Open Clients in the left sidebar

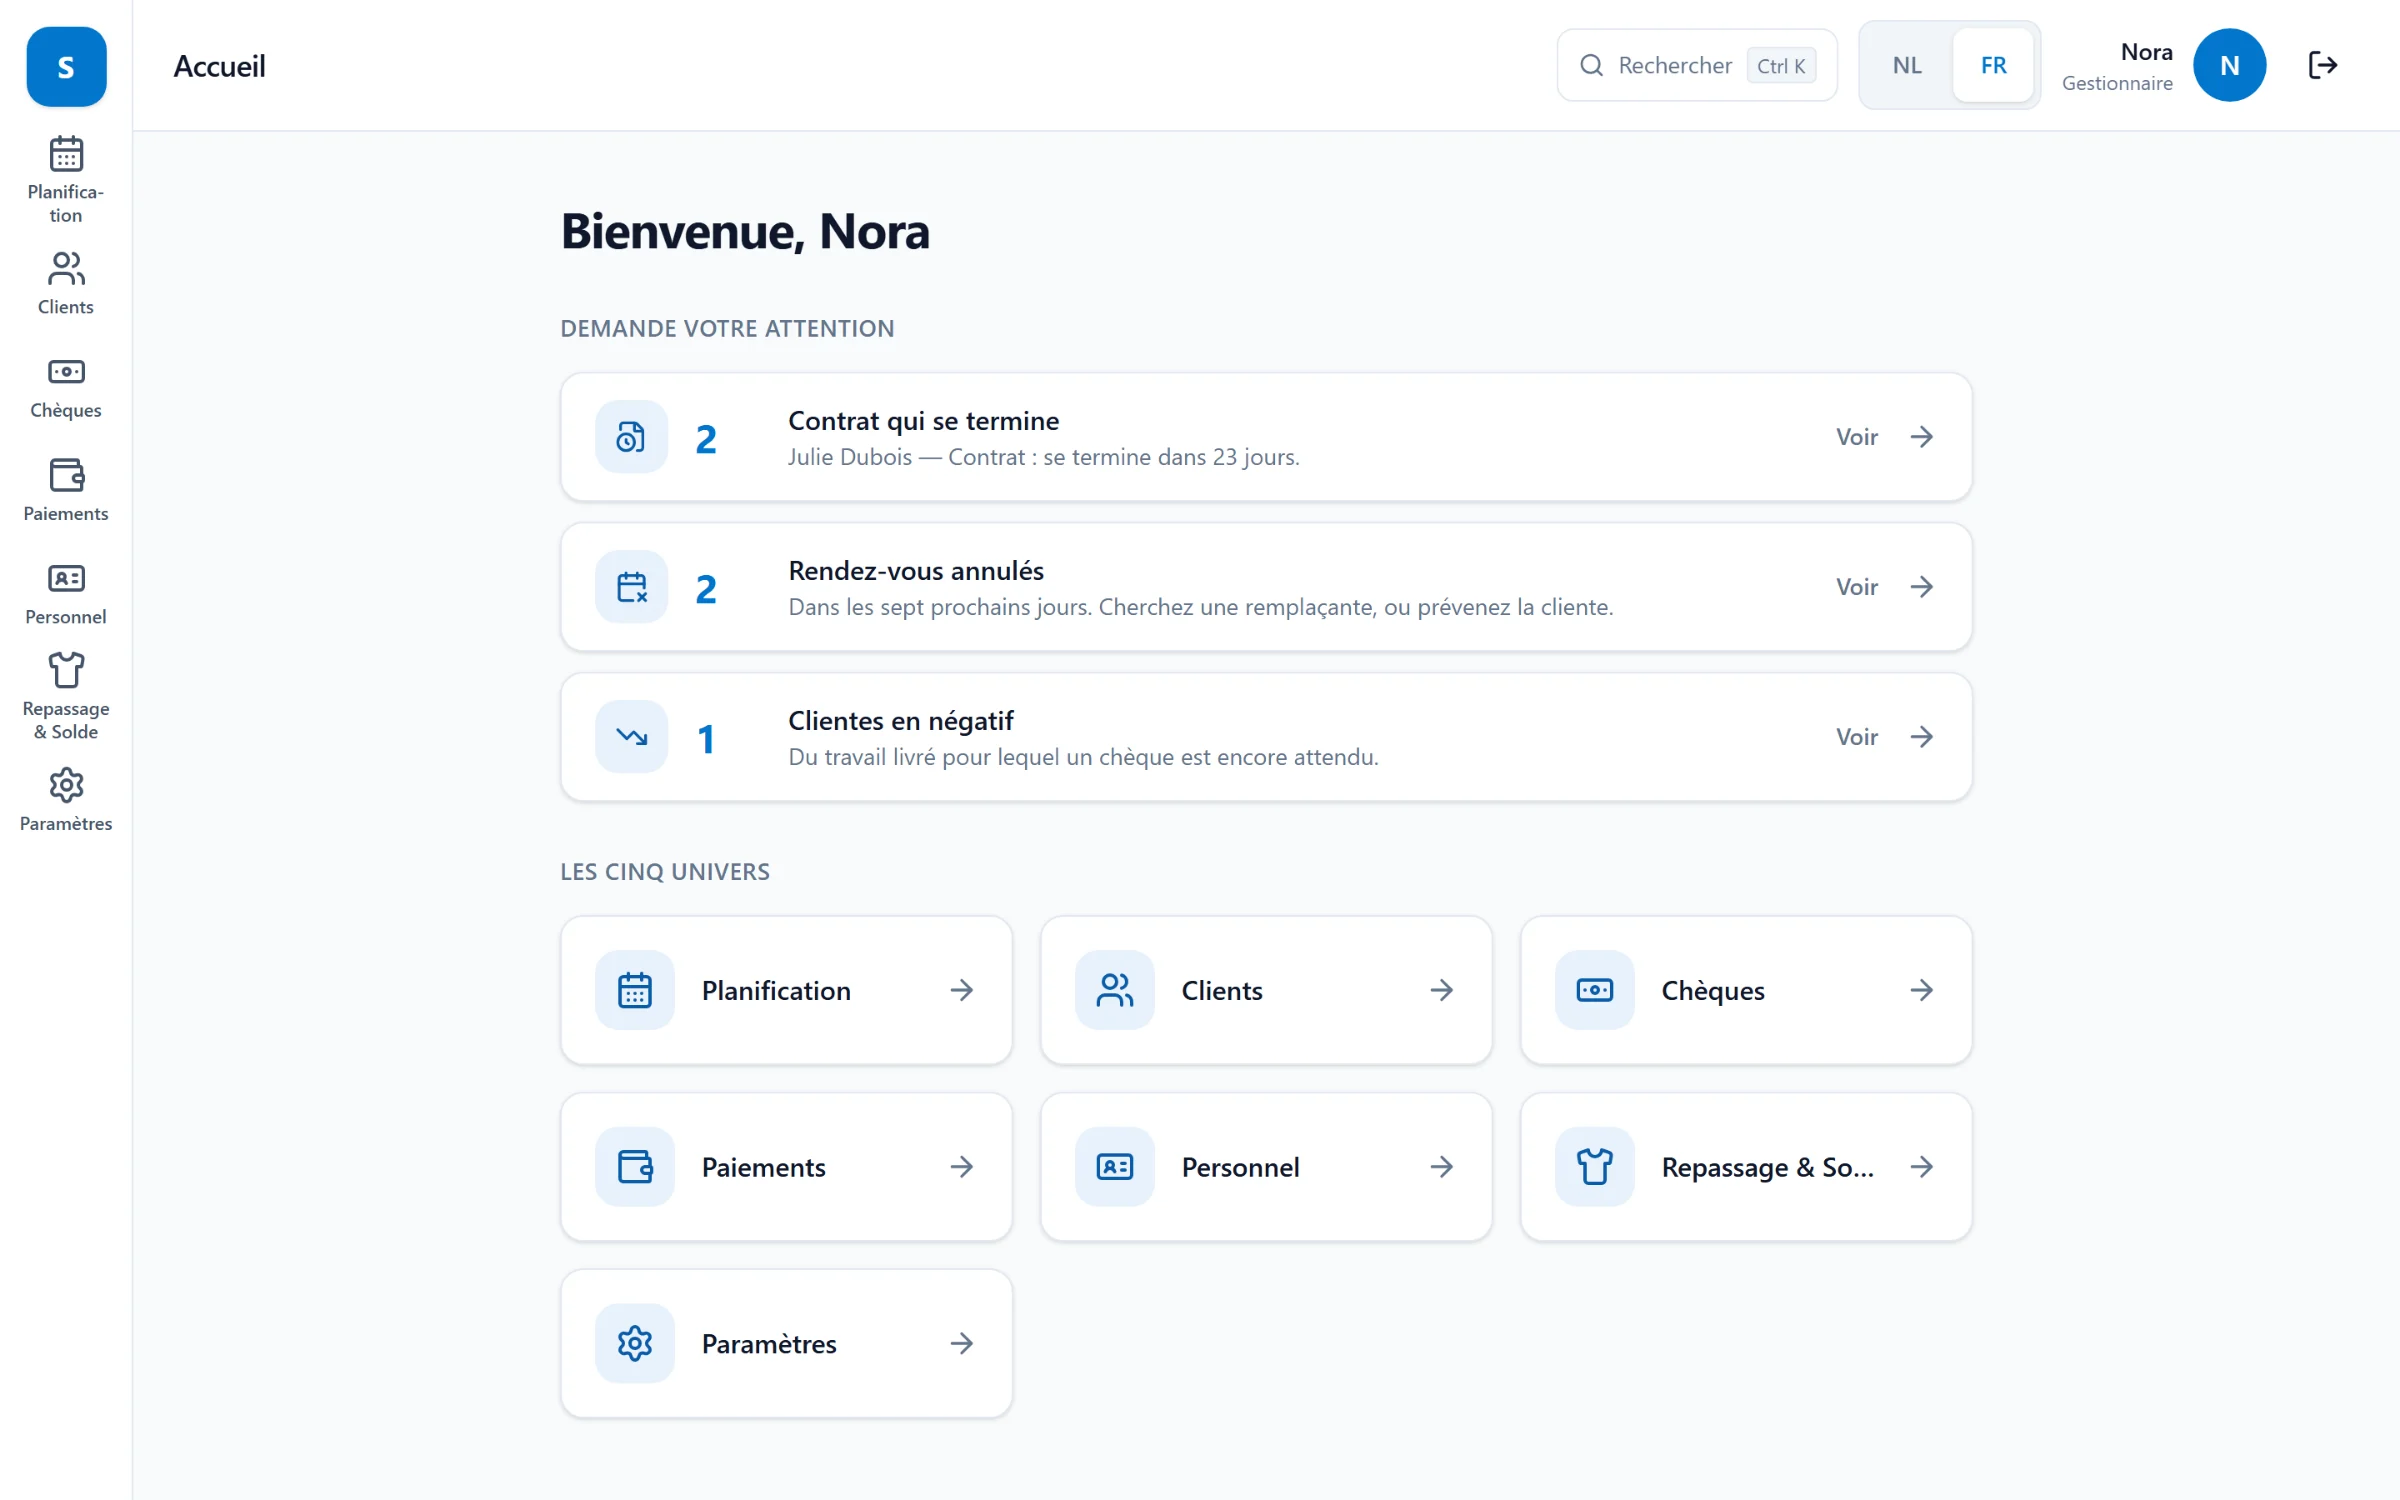66,284
